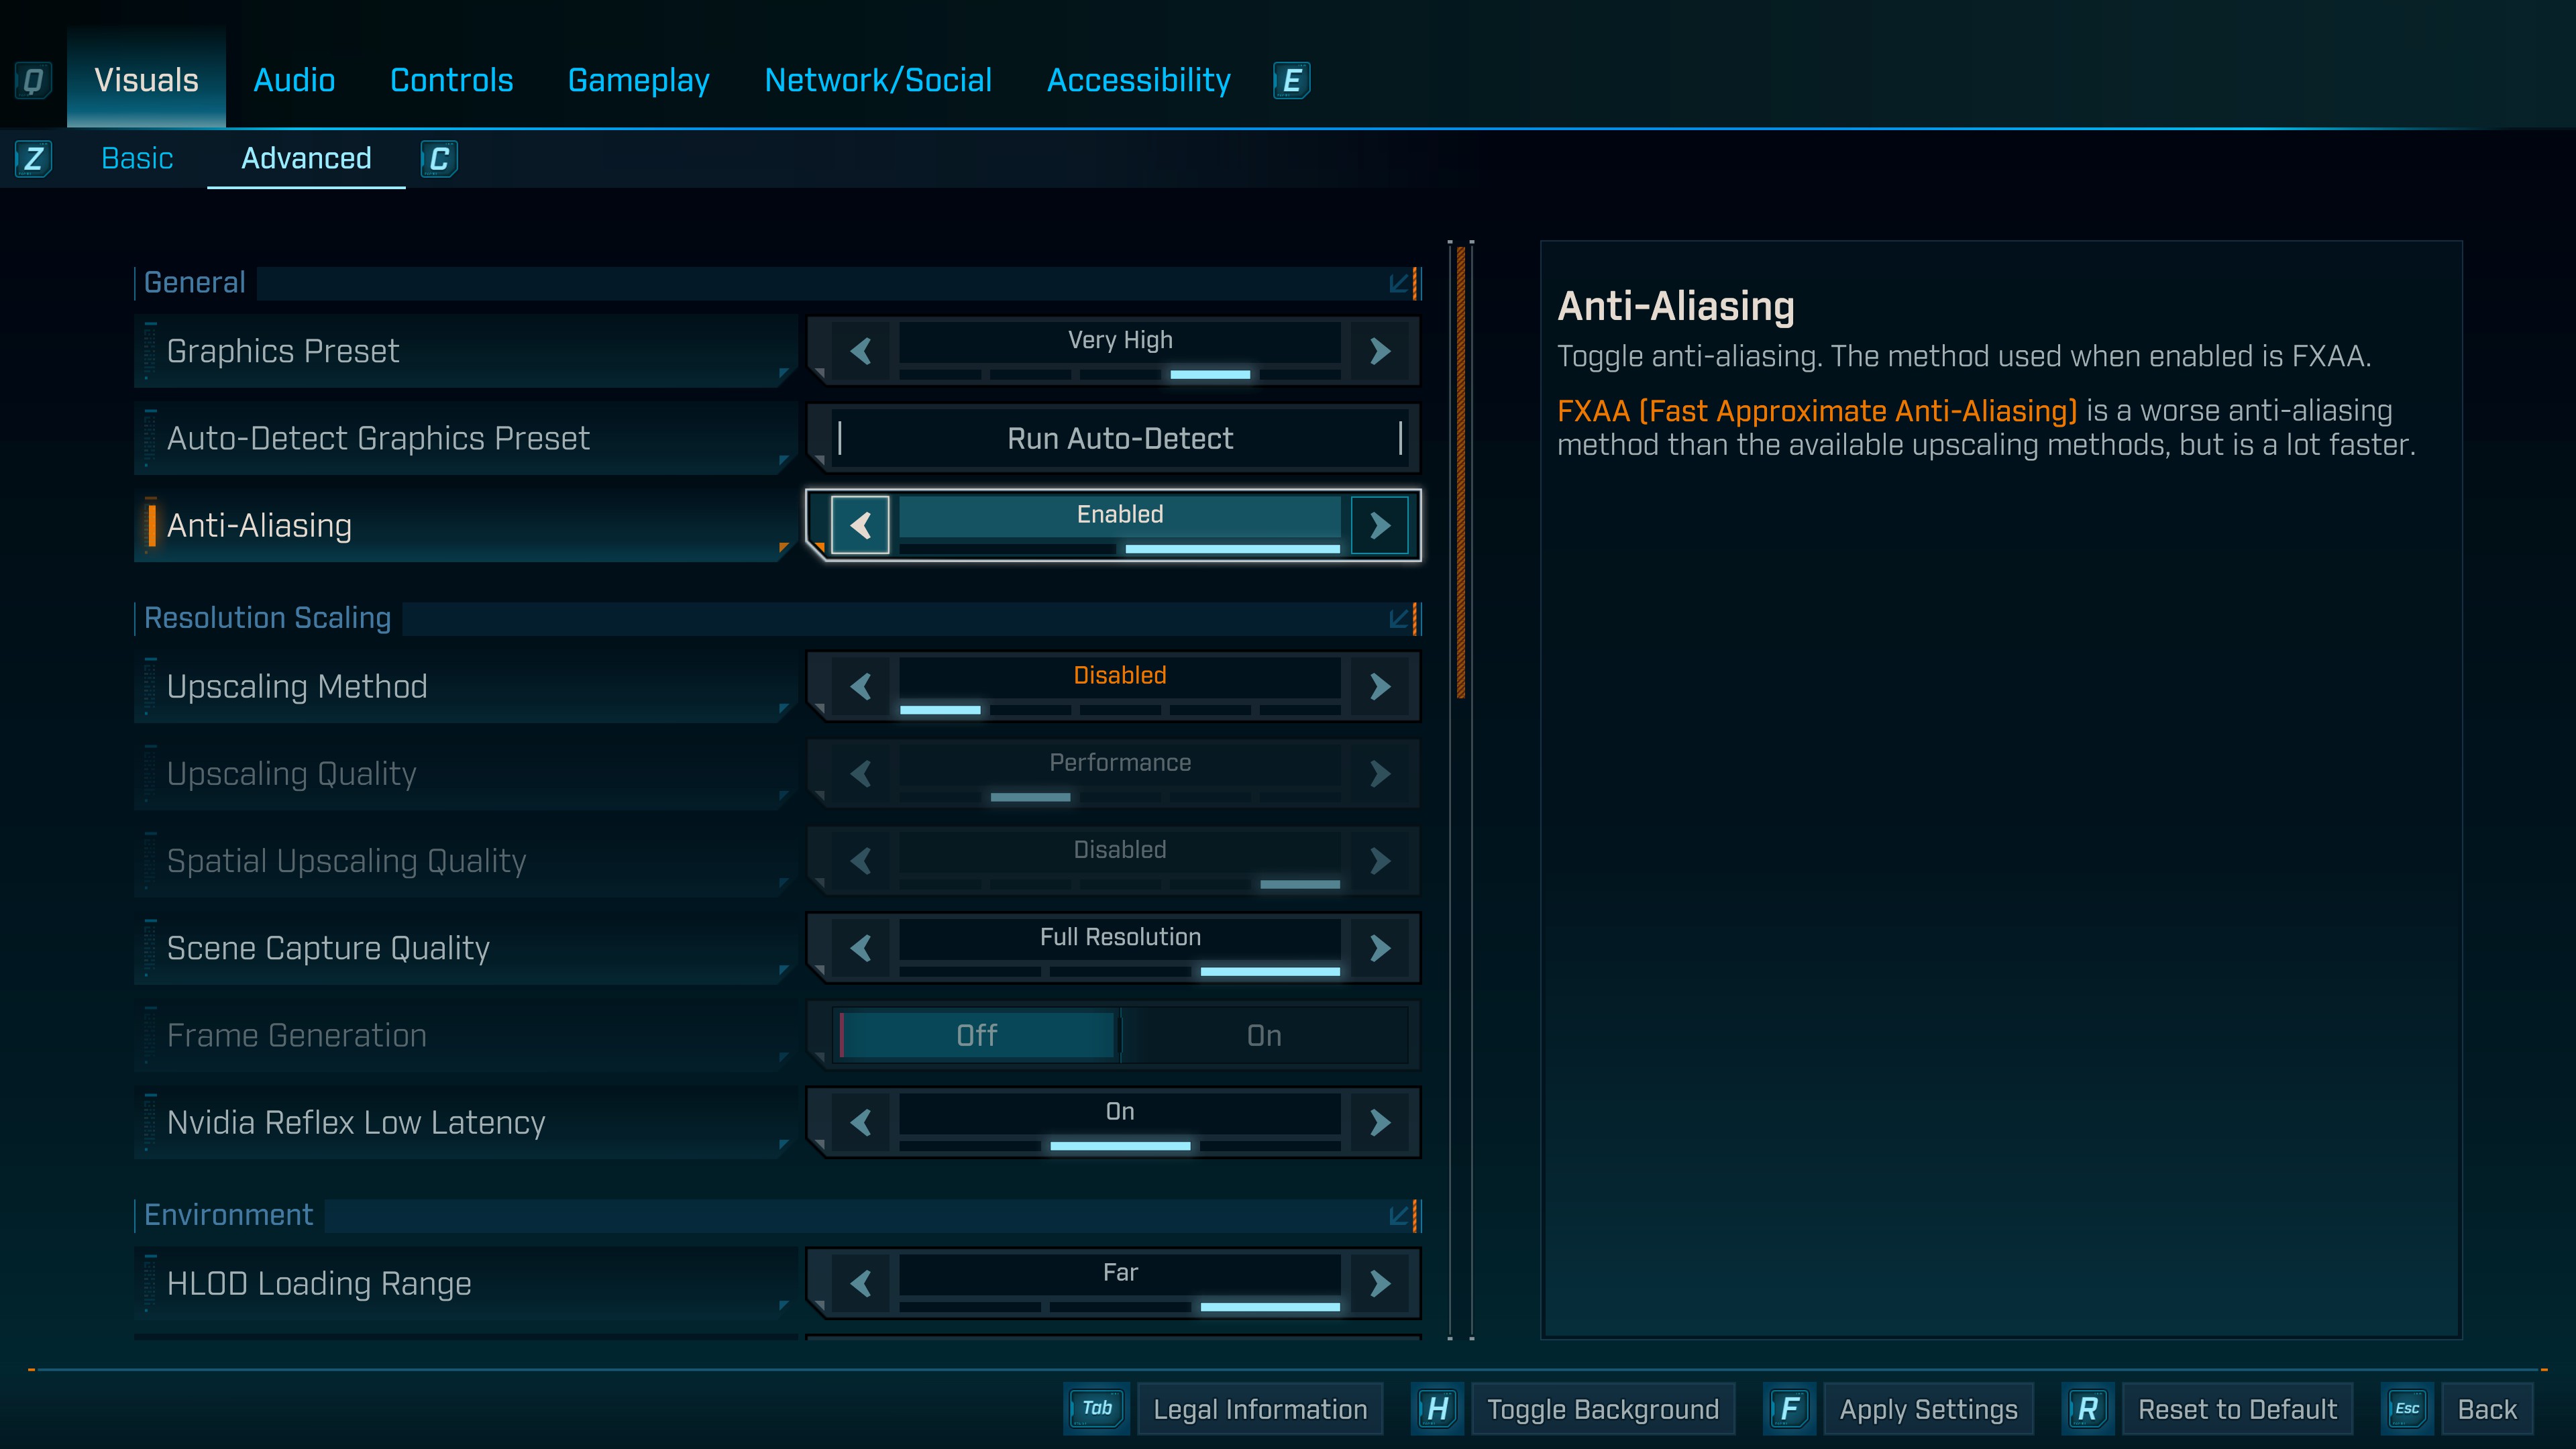
Task: Click the 'Very High' preset value
Action: click(x=1120, y=340)
